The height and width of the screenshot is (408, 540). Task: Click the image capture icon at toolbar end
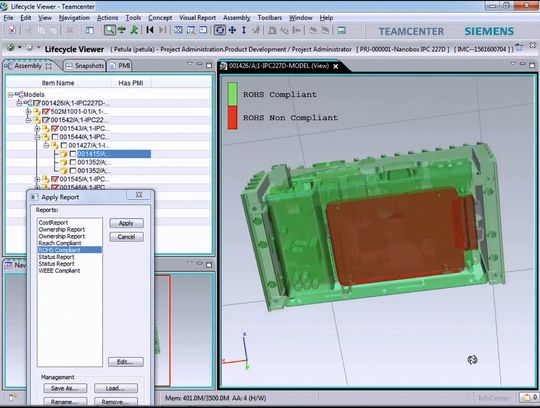point(342,30)
